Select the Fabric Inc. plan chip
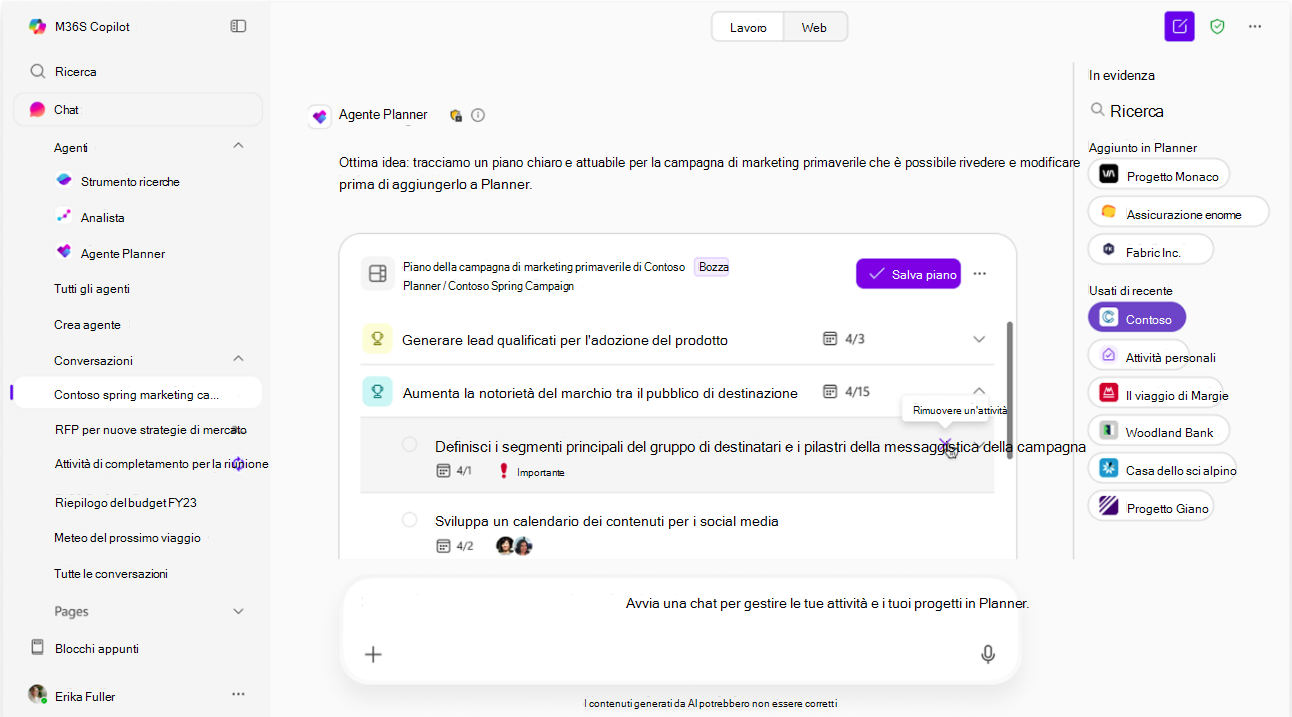Viewport: 1292px width, 717px height. [x=1151, y=249]
